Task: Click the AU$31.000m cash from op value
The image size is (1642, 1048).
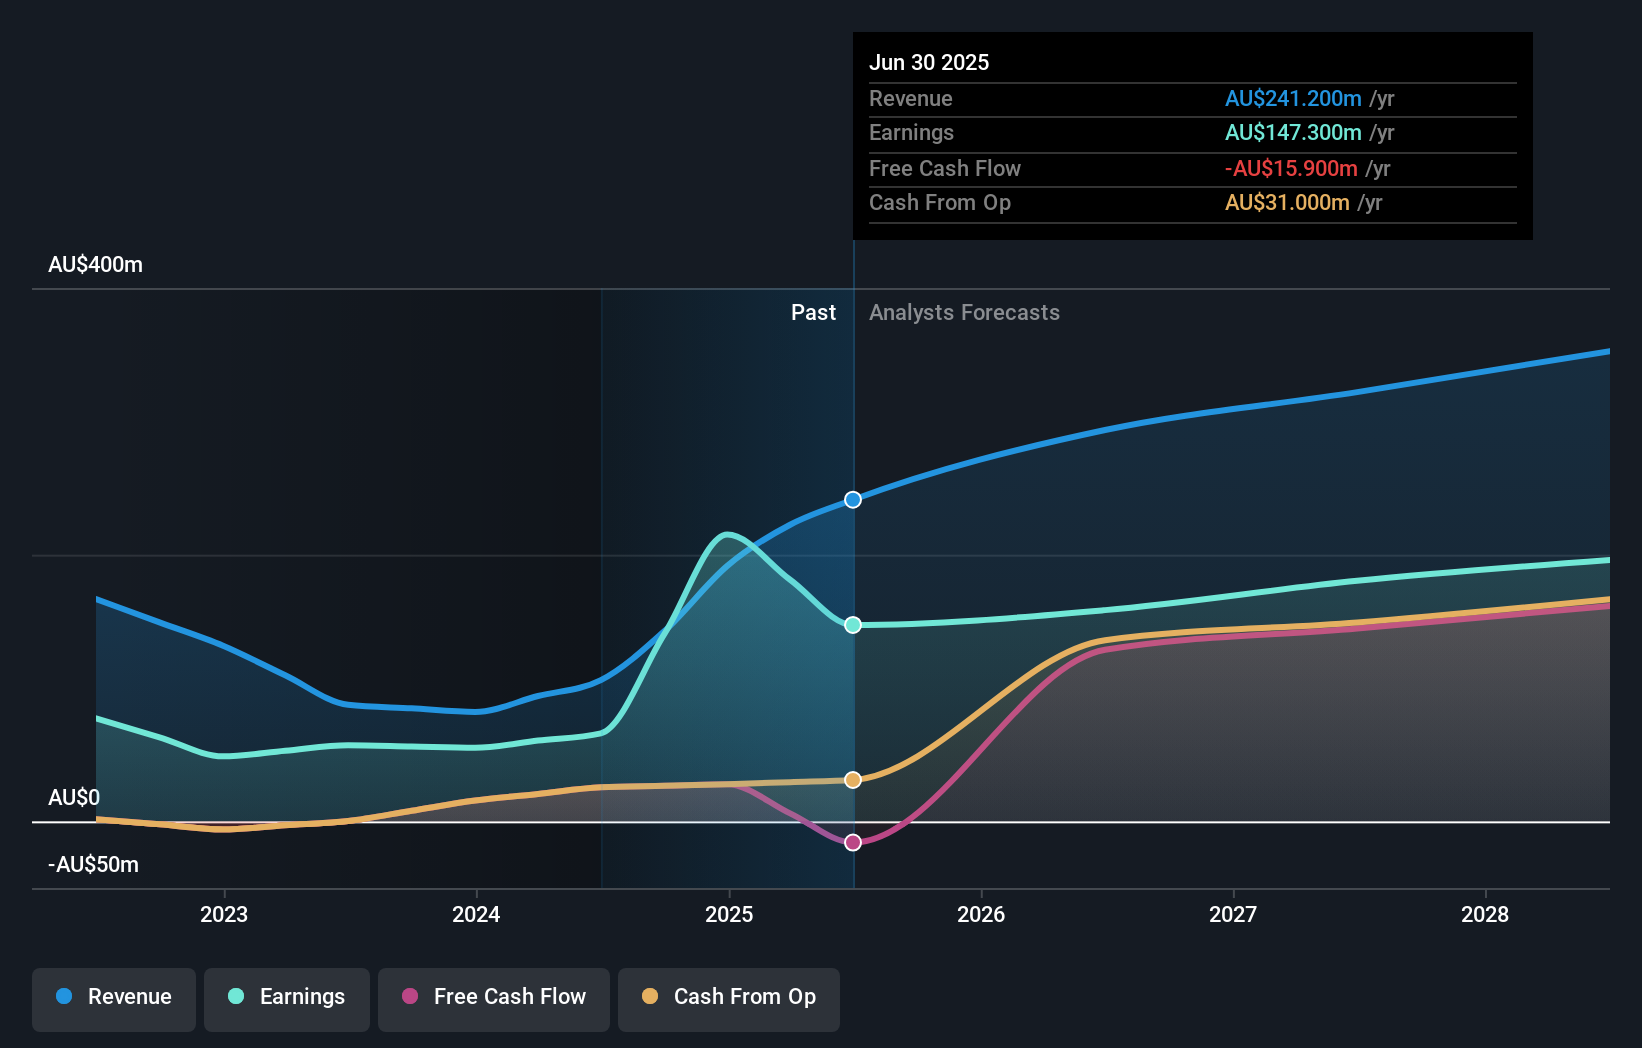Action: 1287,203
